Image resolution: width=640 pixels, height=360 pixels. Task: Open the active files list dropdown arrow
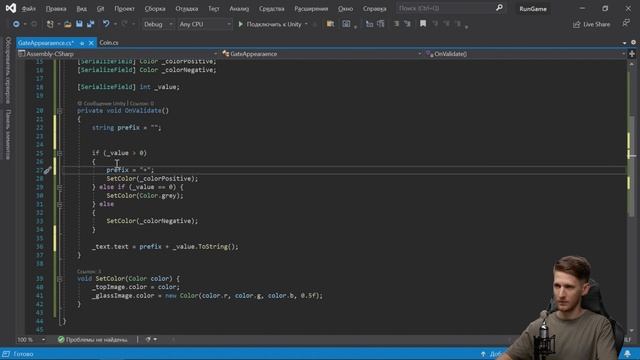point(624,43)
